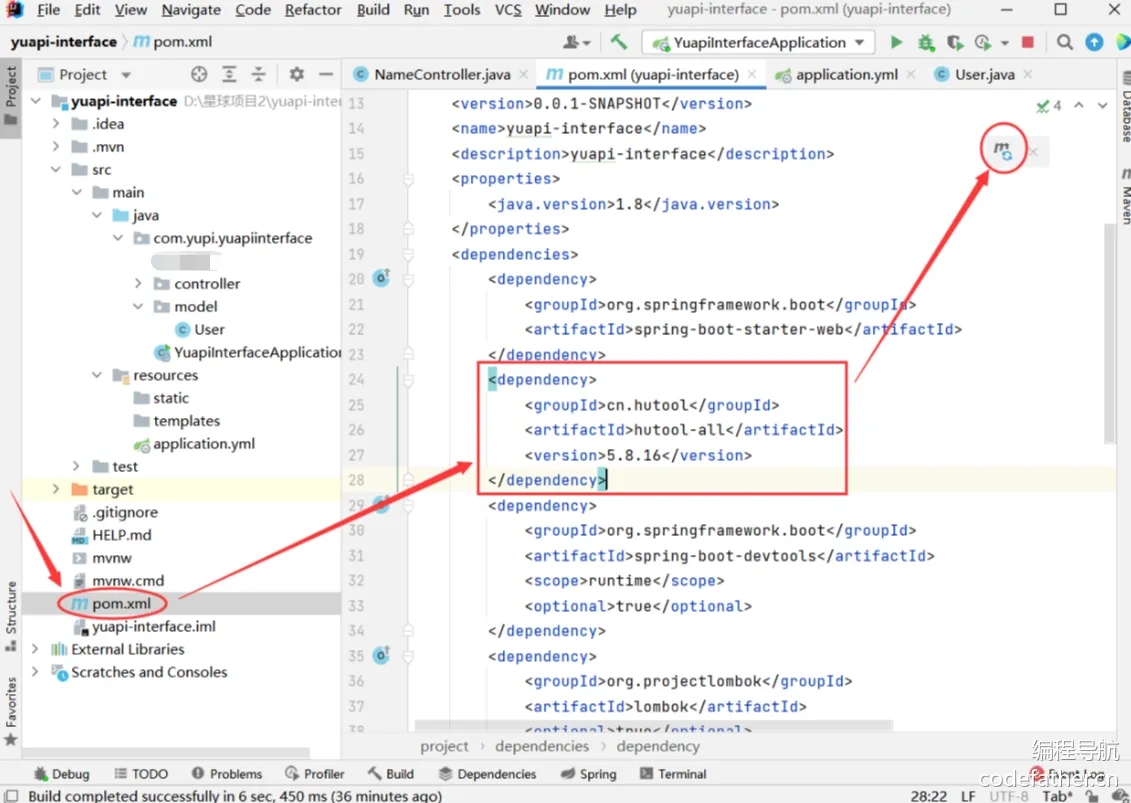Jump to previous highlighted problem arrow

(1078, 105)
